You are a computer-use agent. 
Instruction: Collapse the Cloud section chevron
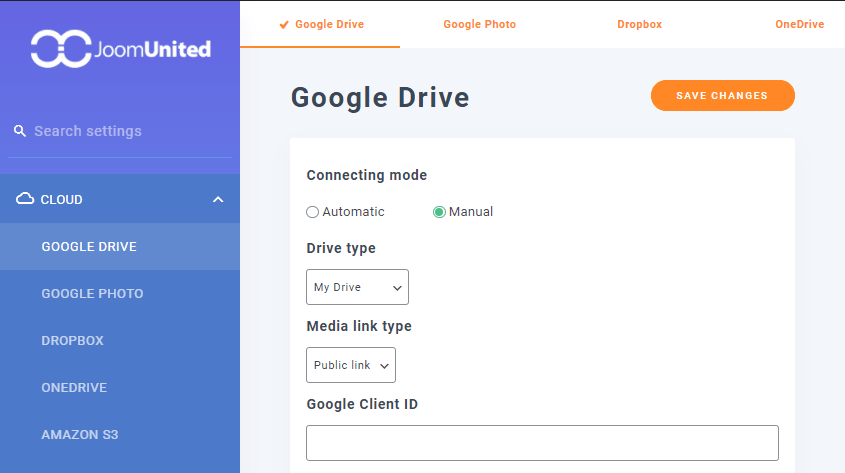tap(218, 199)
